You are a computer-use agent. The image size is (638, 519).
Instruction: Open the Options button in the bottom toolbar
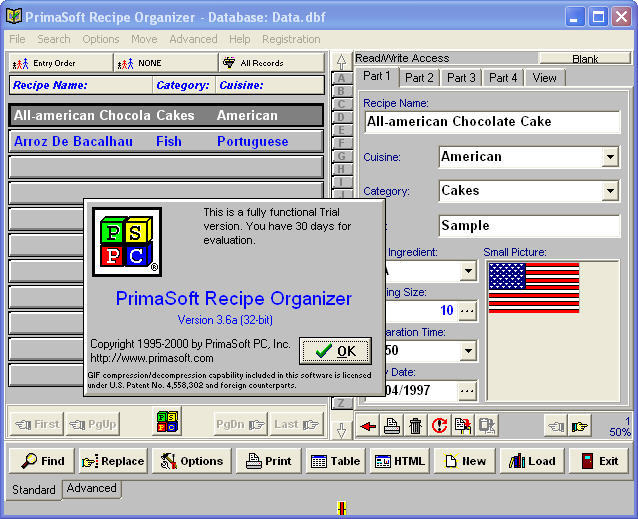[x=191, y=461]
